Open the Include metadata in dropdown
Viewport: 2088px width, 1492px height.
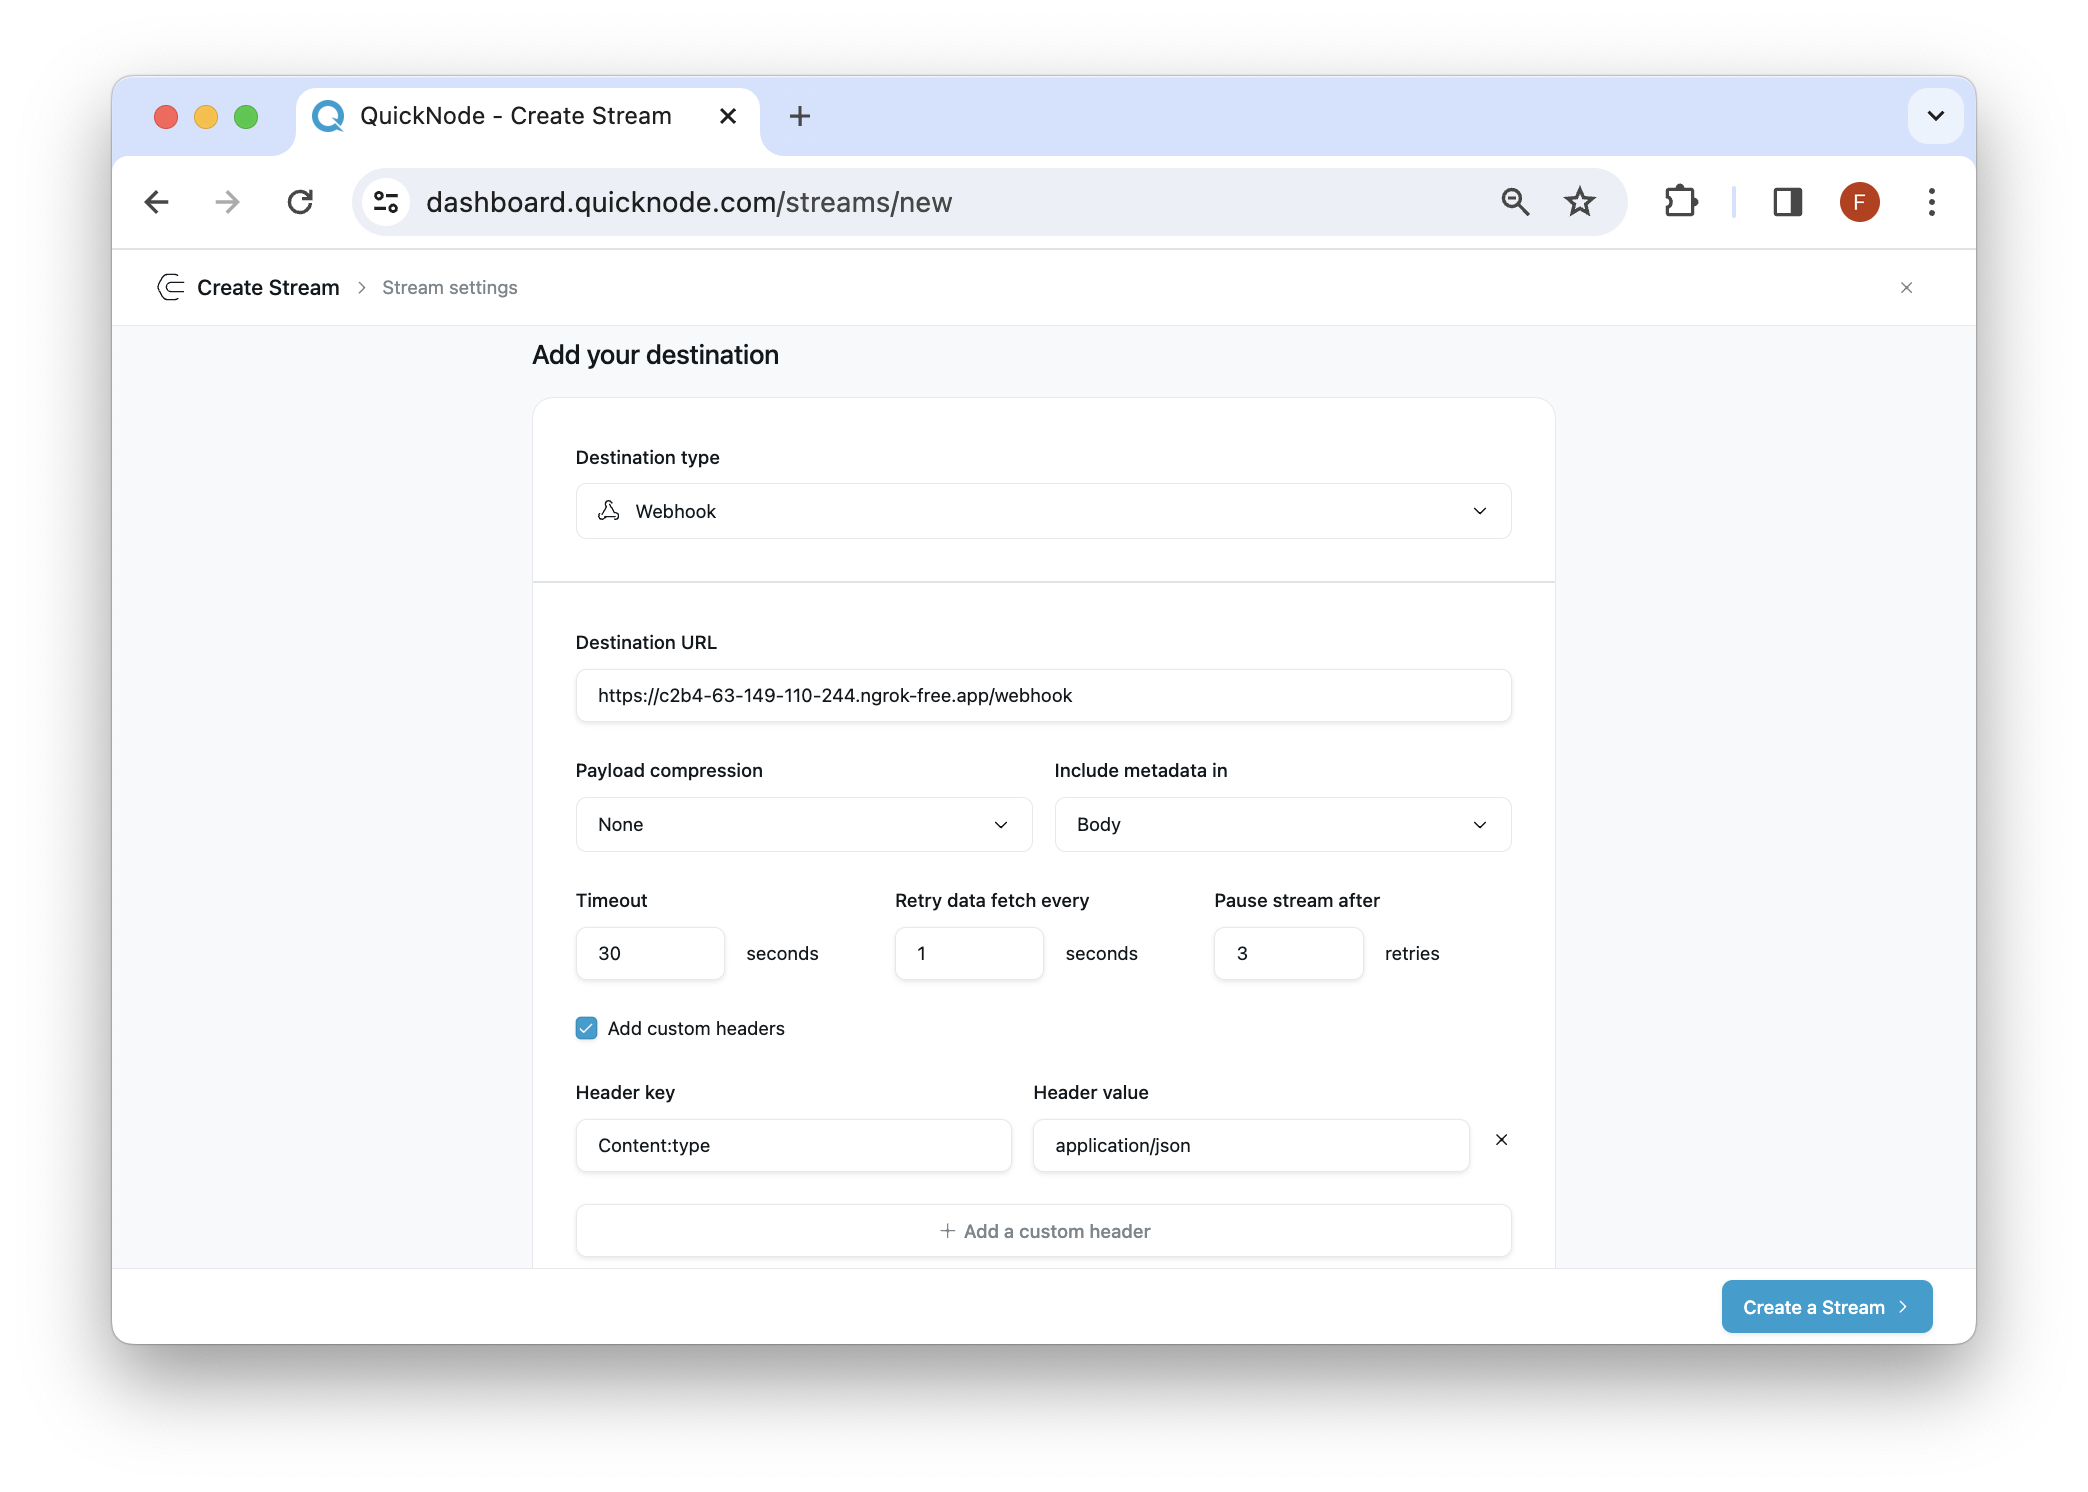[1282, 824]
